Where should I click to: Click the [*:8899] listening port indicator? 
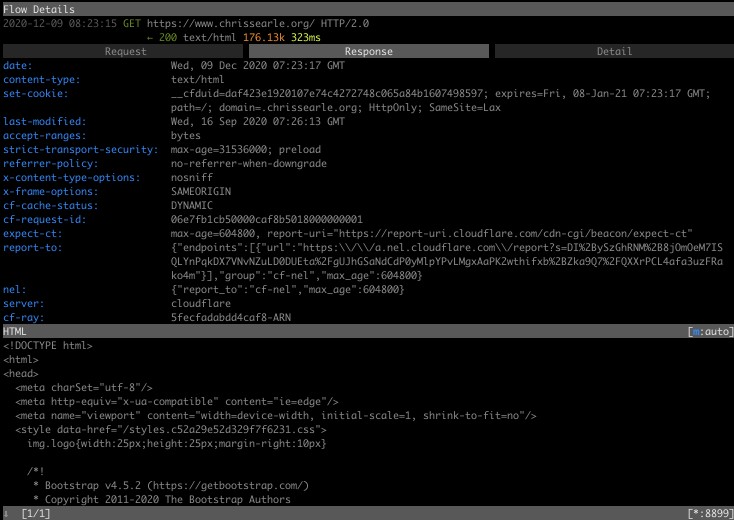[709, 513]
